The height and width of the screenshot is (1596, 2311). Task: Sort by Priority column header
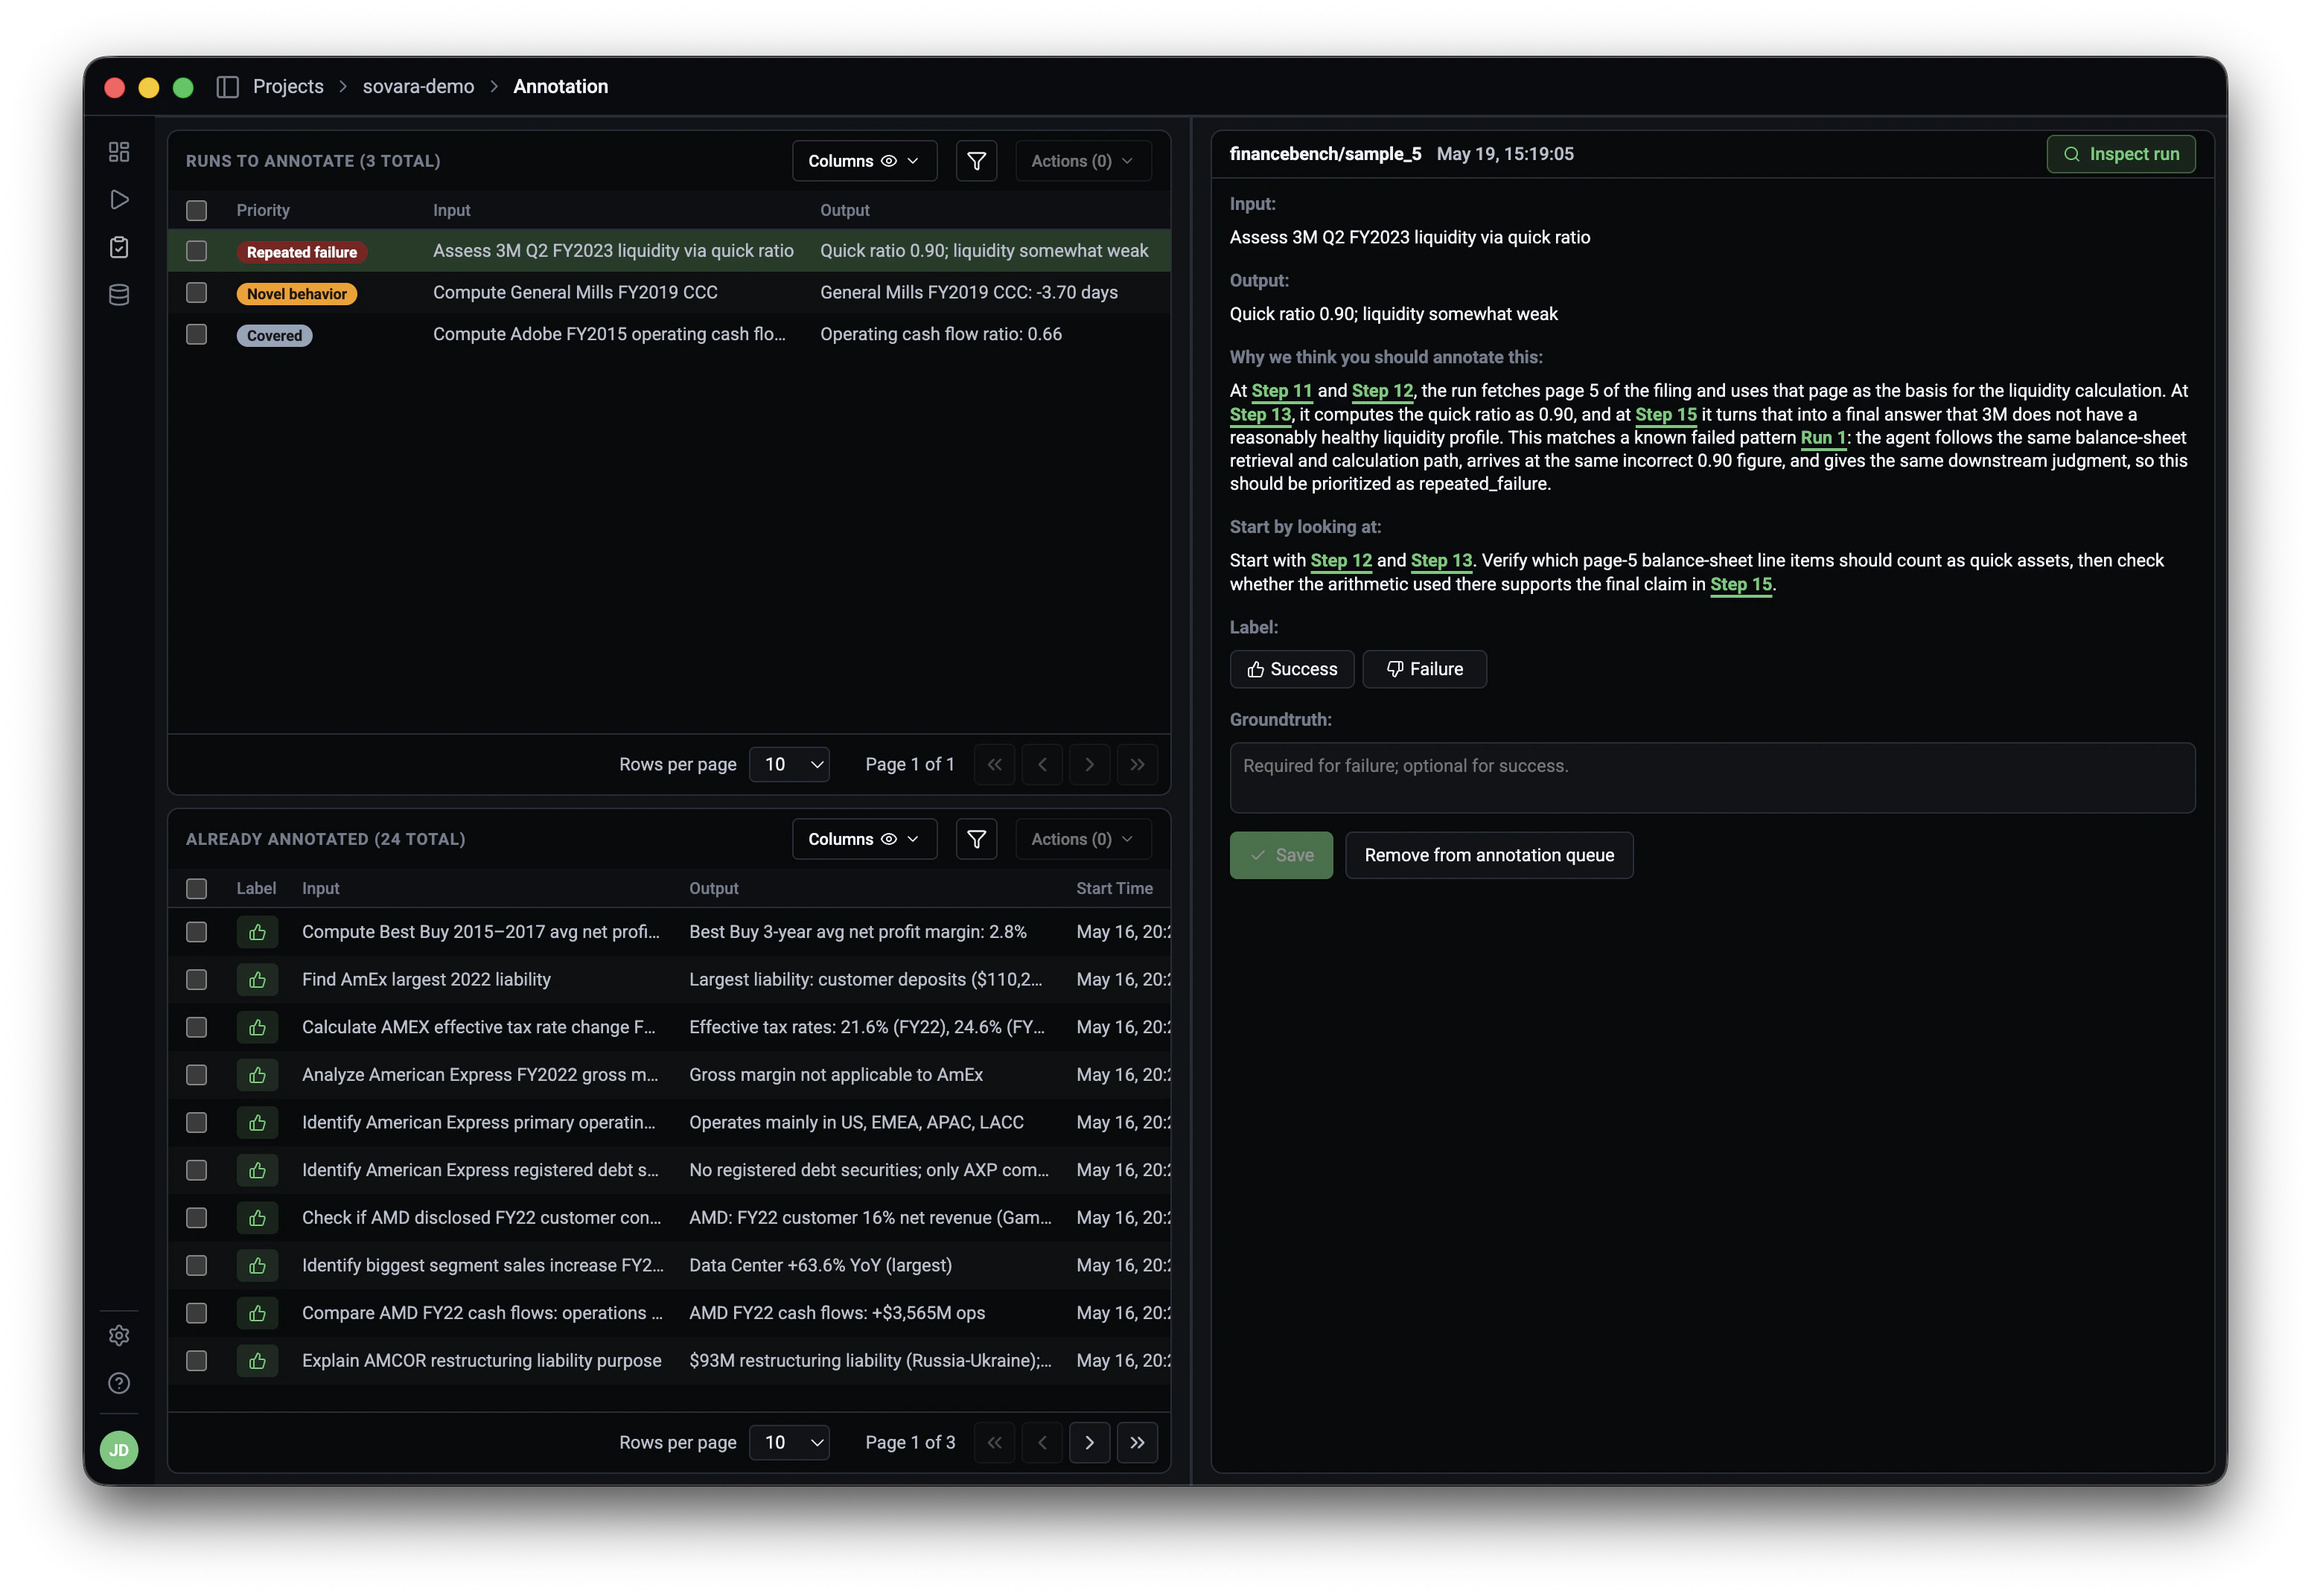tap(263, 210)
